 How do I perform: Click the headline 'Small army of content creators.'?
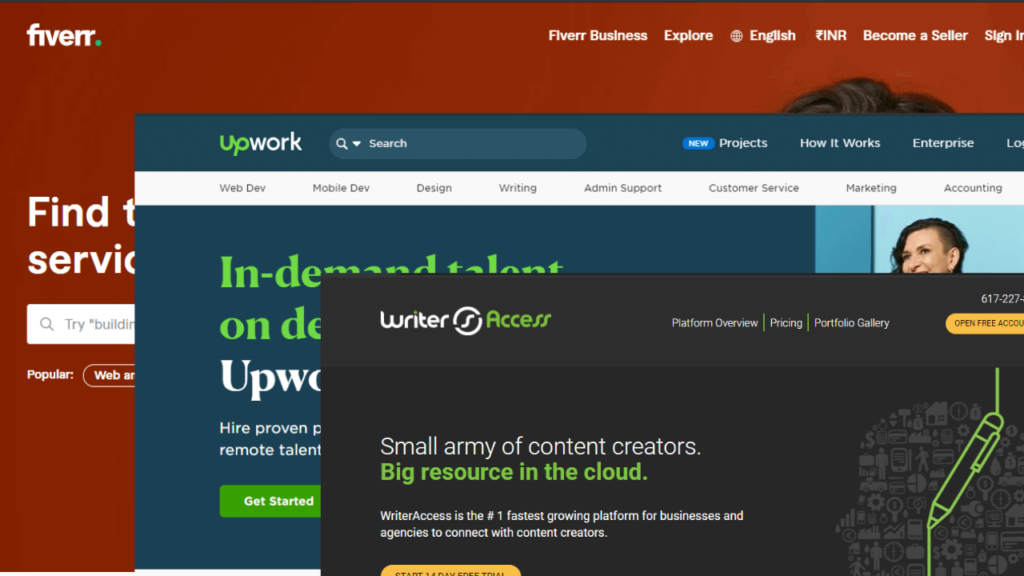[540, 447]
